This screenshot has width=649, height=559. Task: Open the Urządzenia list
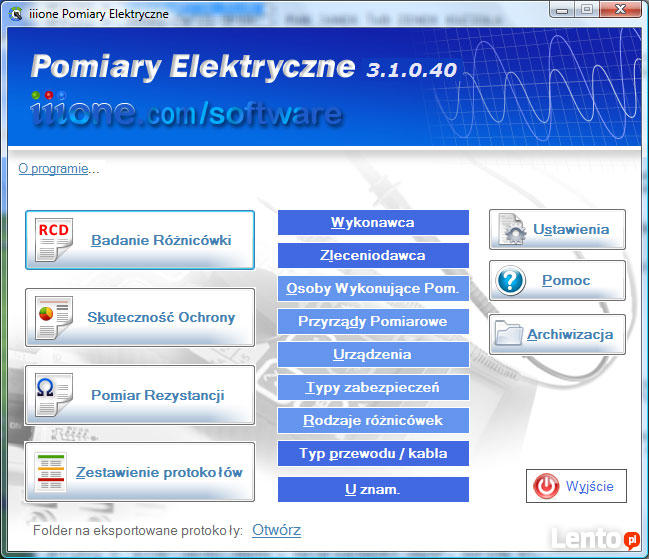[x=373, y=355]
